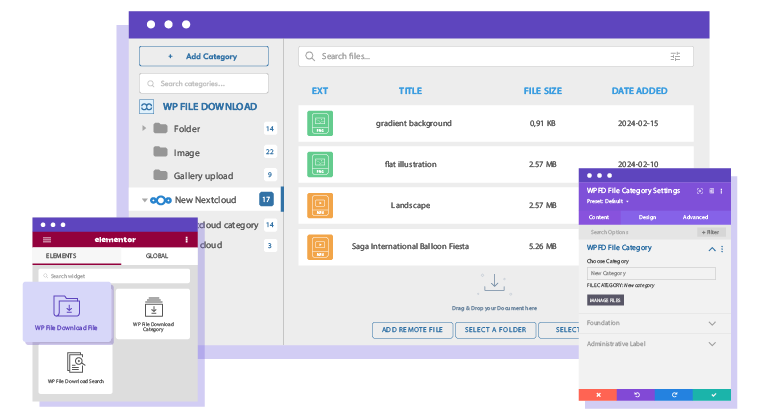
Task: Click the MANAGE FILES button
Action: point(605,300)
